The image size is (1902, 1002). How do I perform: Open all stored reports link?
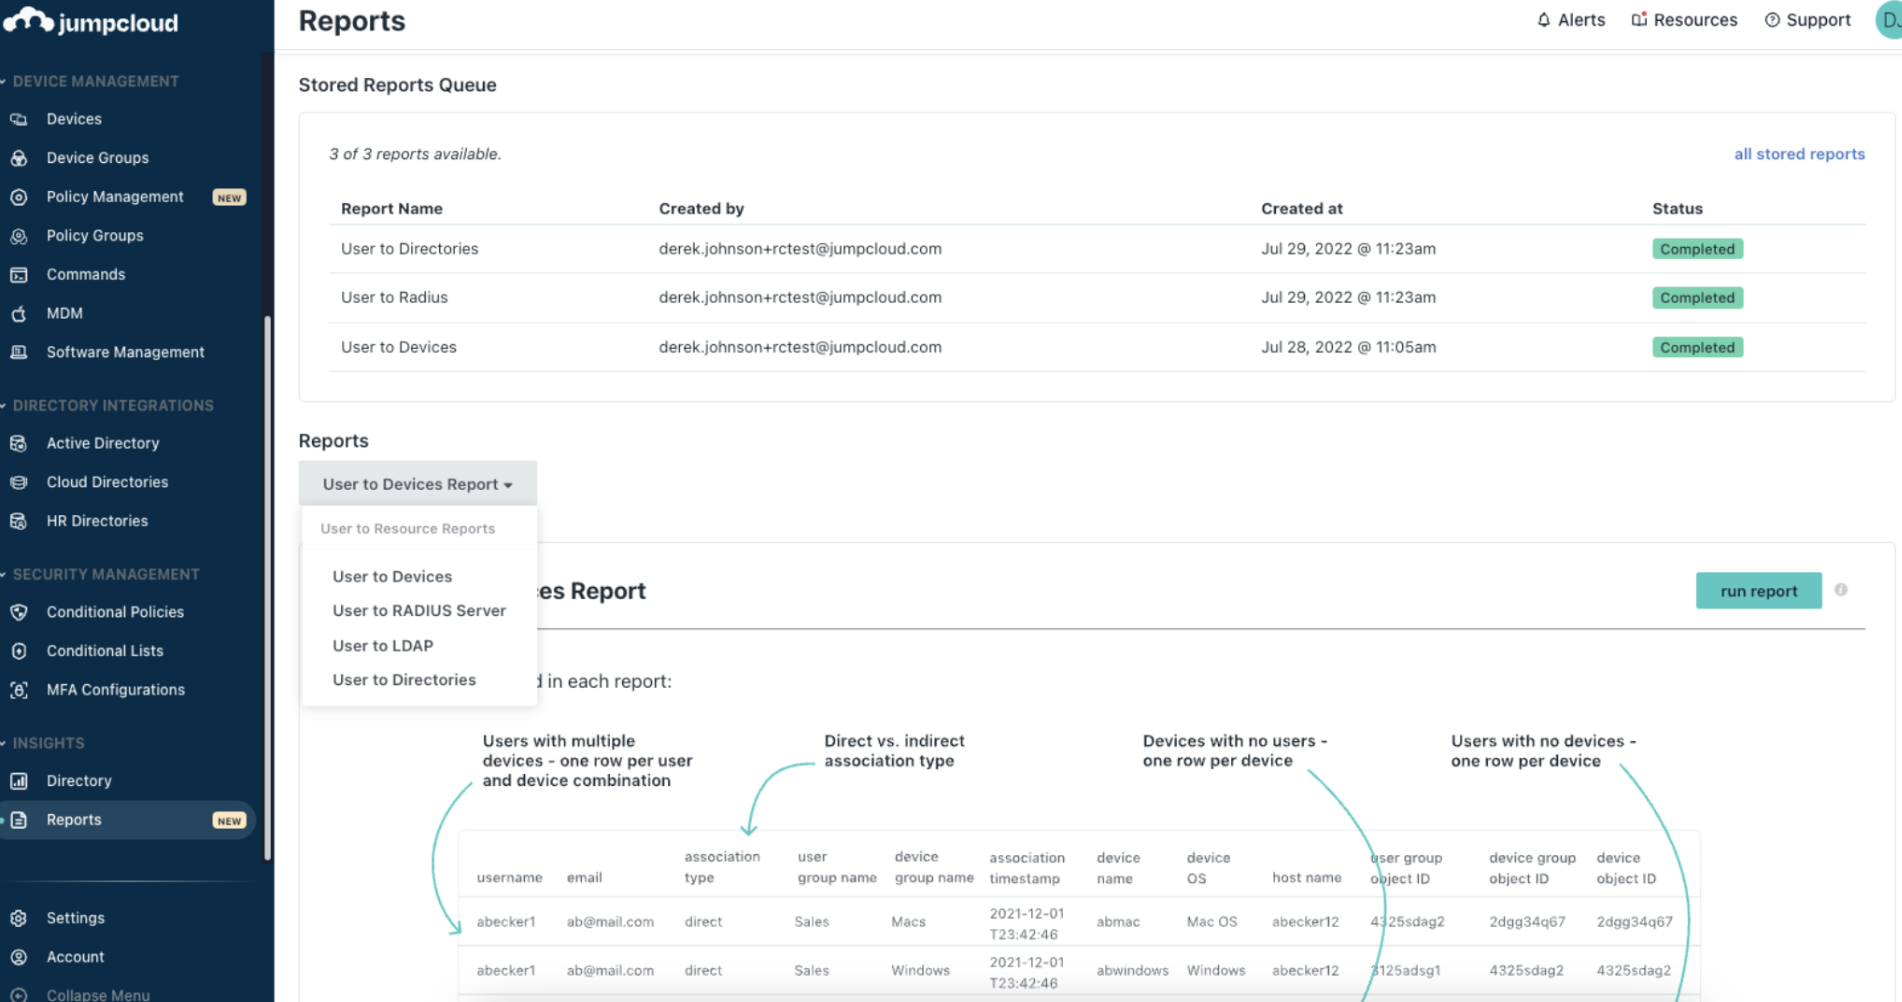coord(1799,153)
